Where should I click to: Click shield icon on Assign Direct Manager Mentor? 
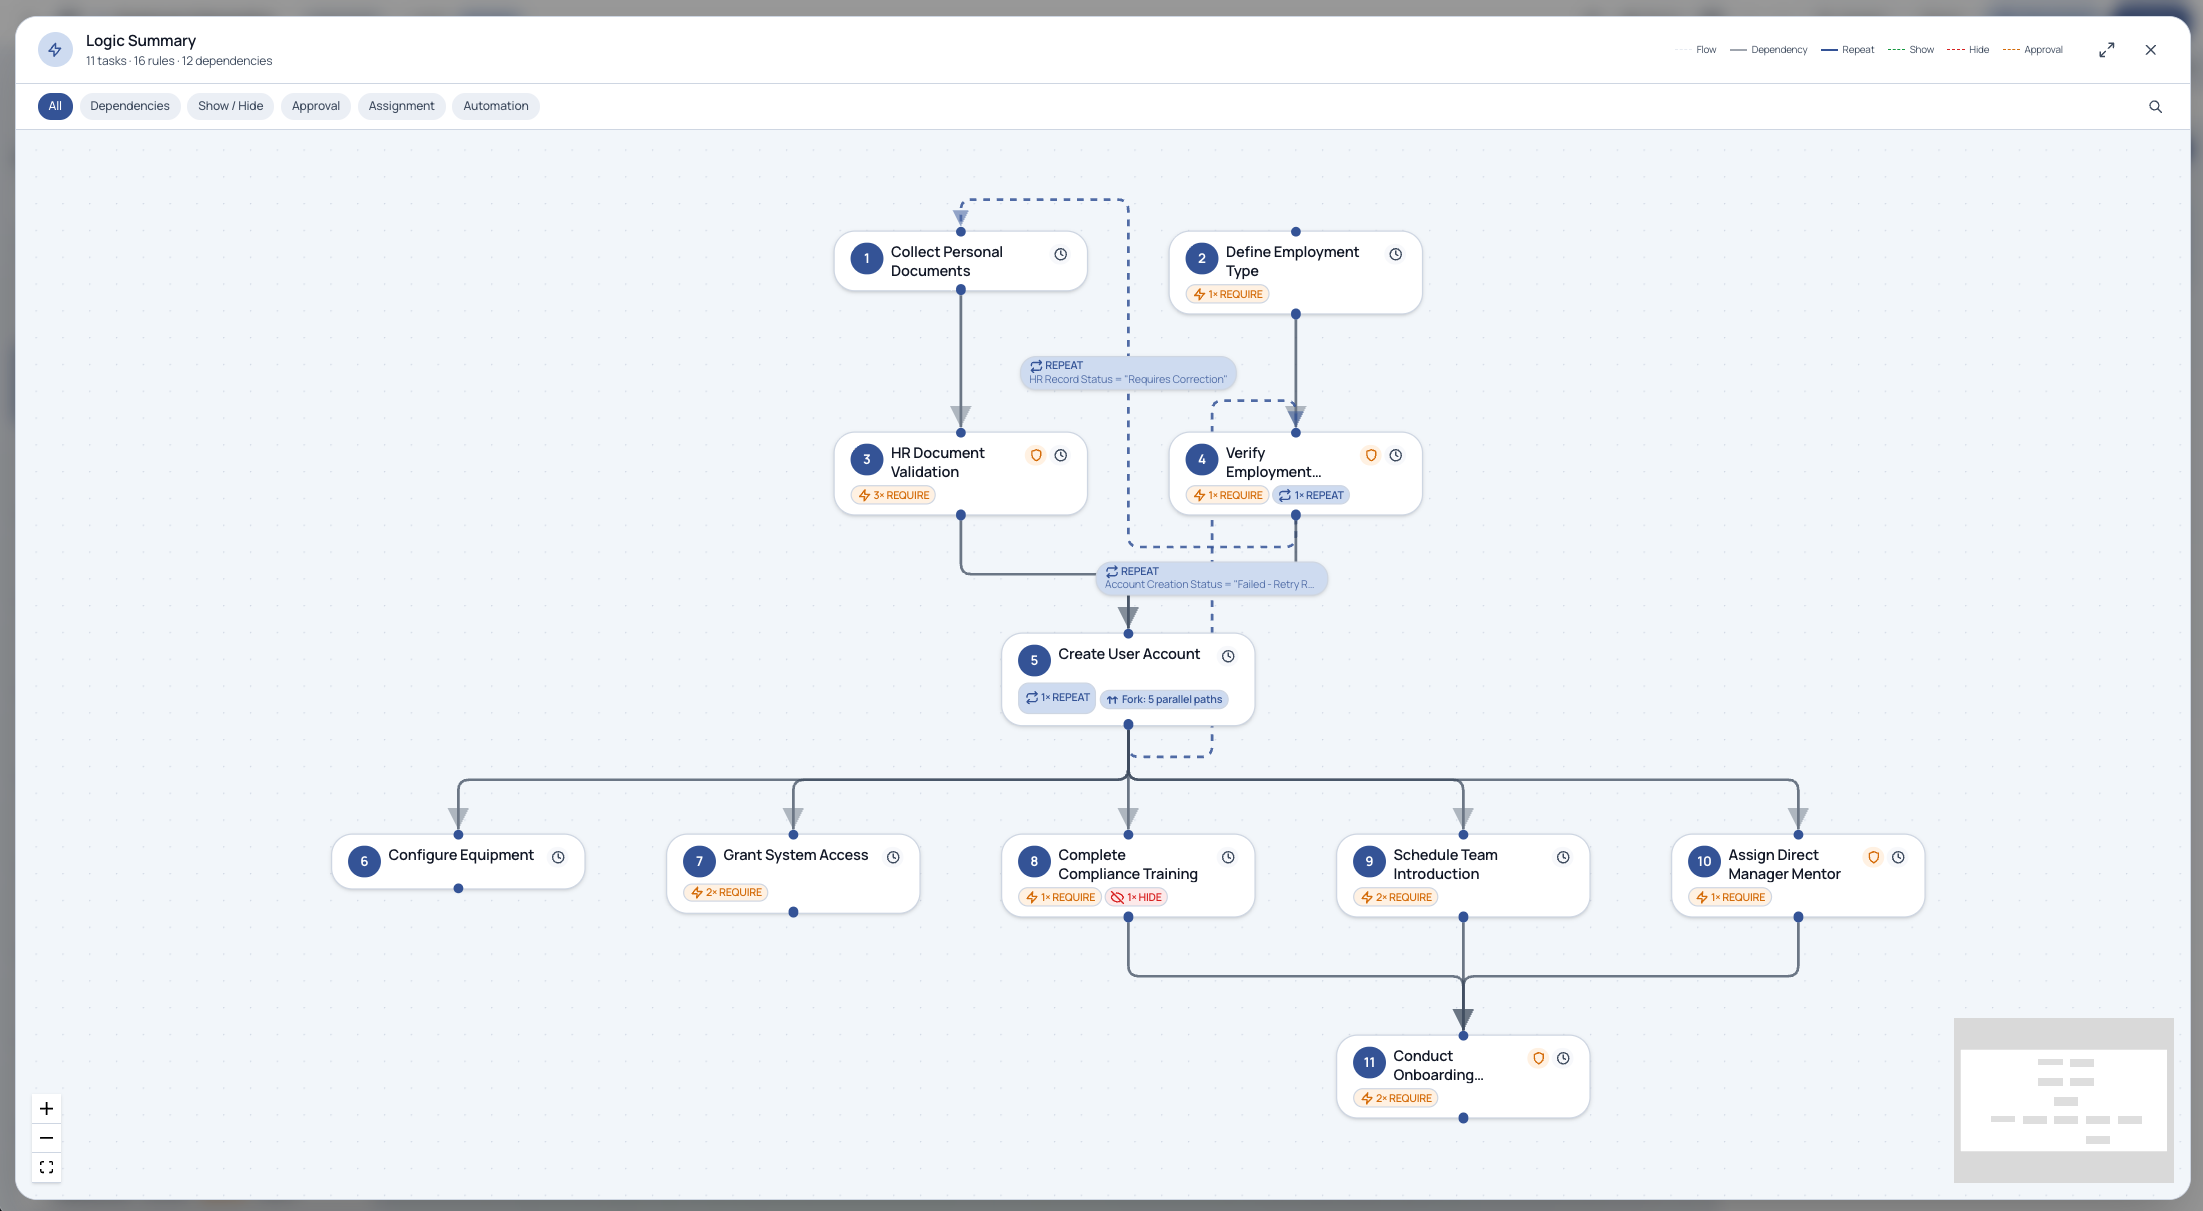coord(1873,857)
